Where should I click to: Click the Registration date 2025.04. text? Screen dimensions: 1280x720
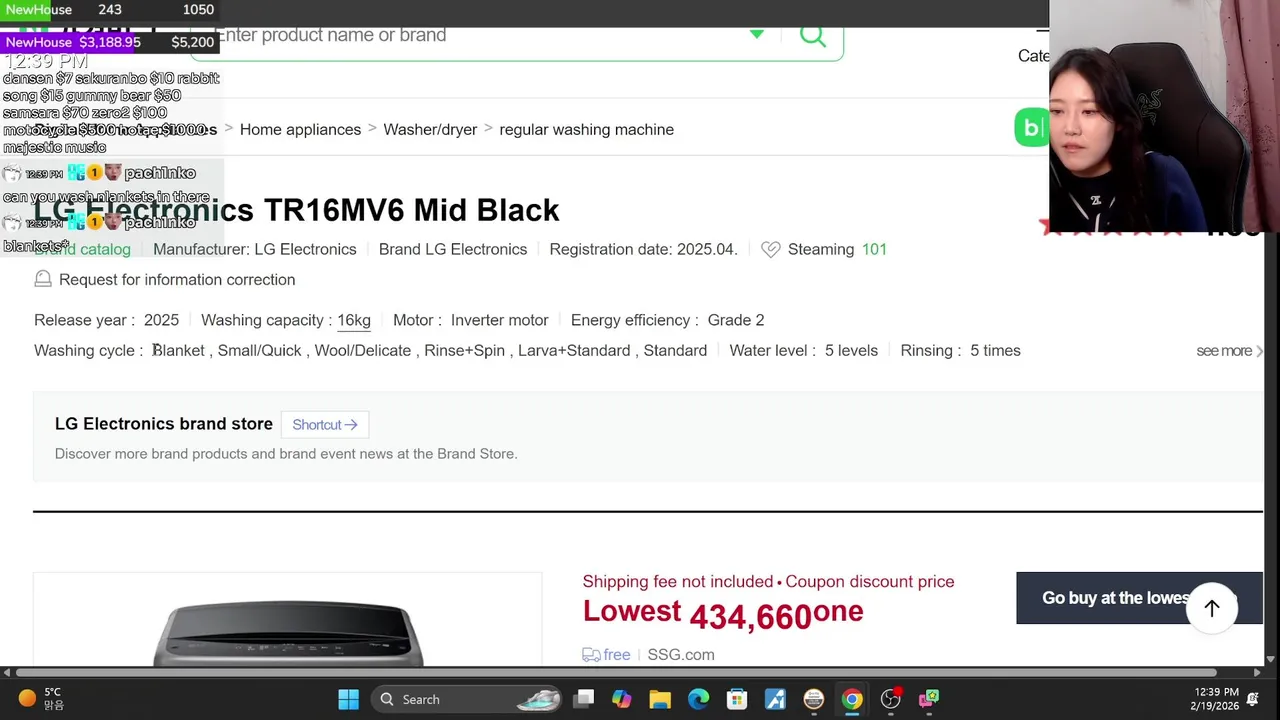(643, 249)
